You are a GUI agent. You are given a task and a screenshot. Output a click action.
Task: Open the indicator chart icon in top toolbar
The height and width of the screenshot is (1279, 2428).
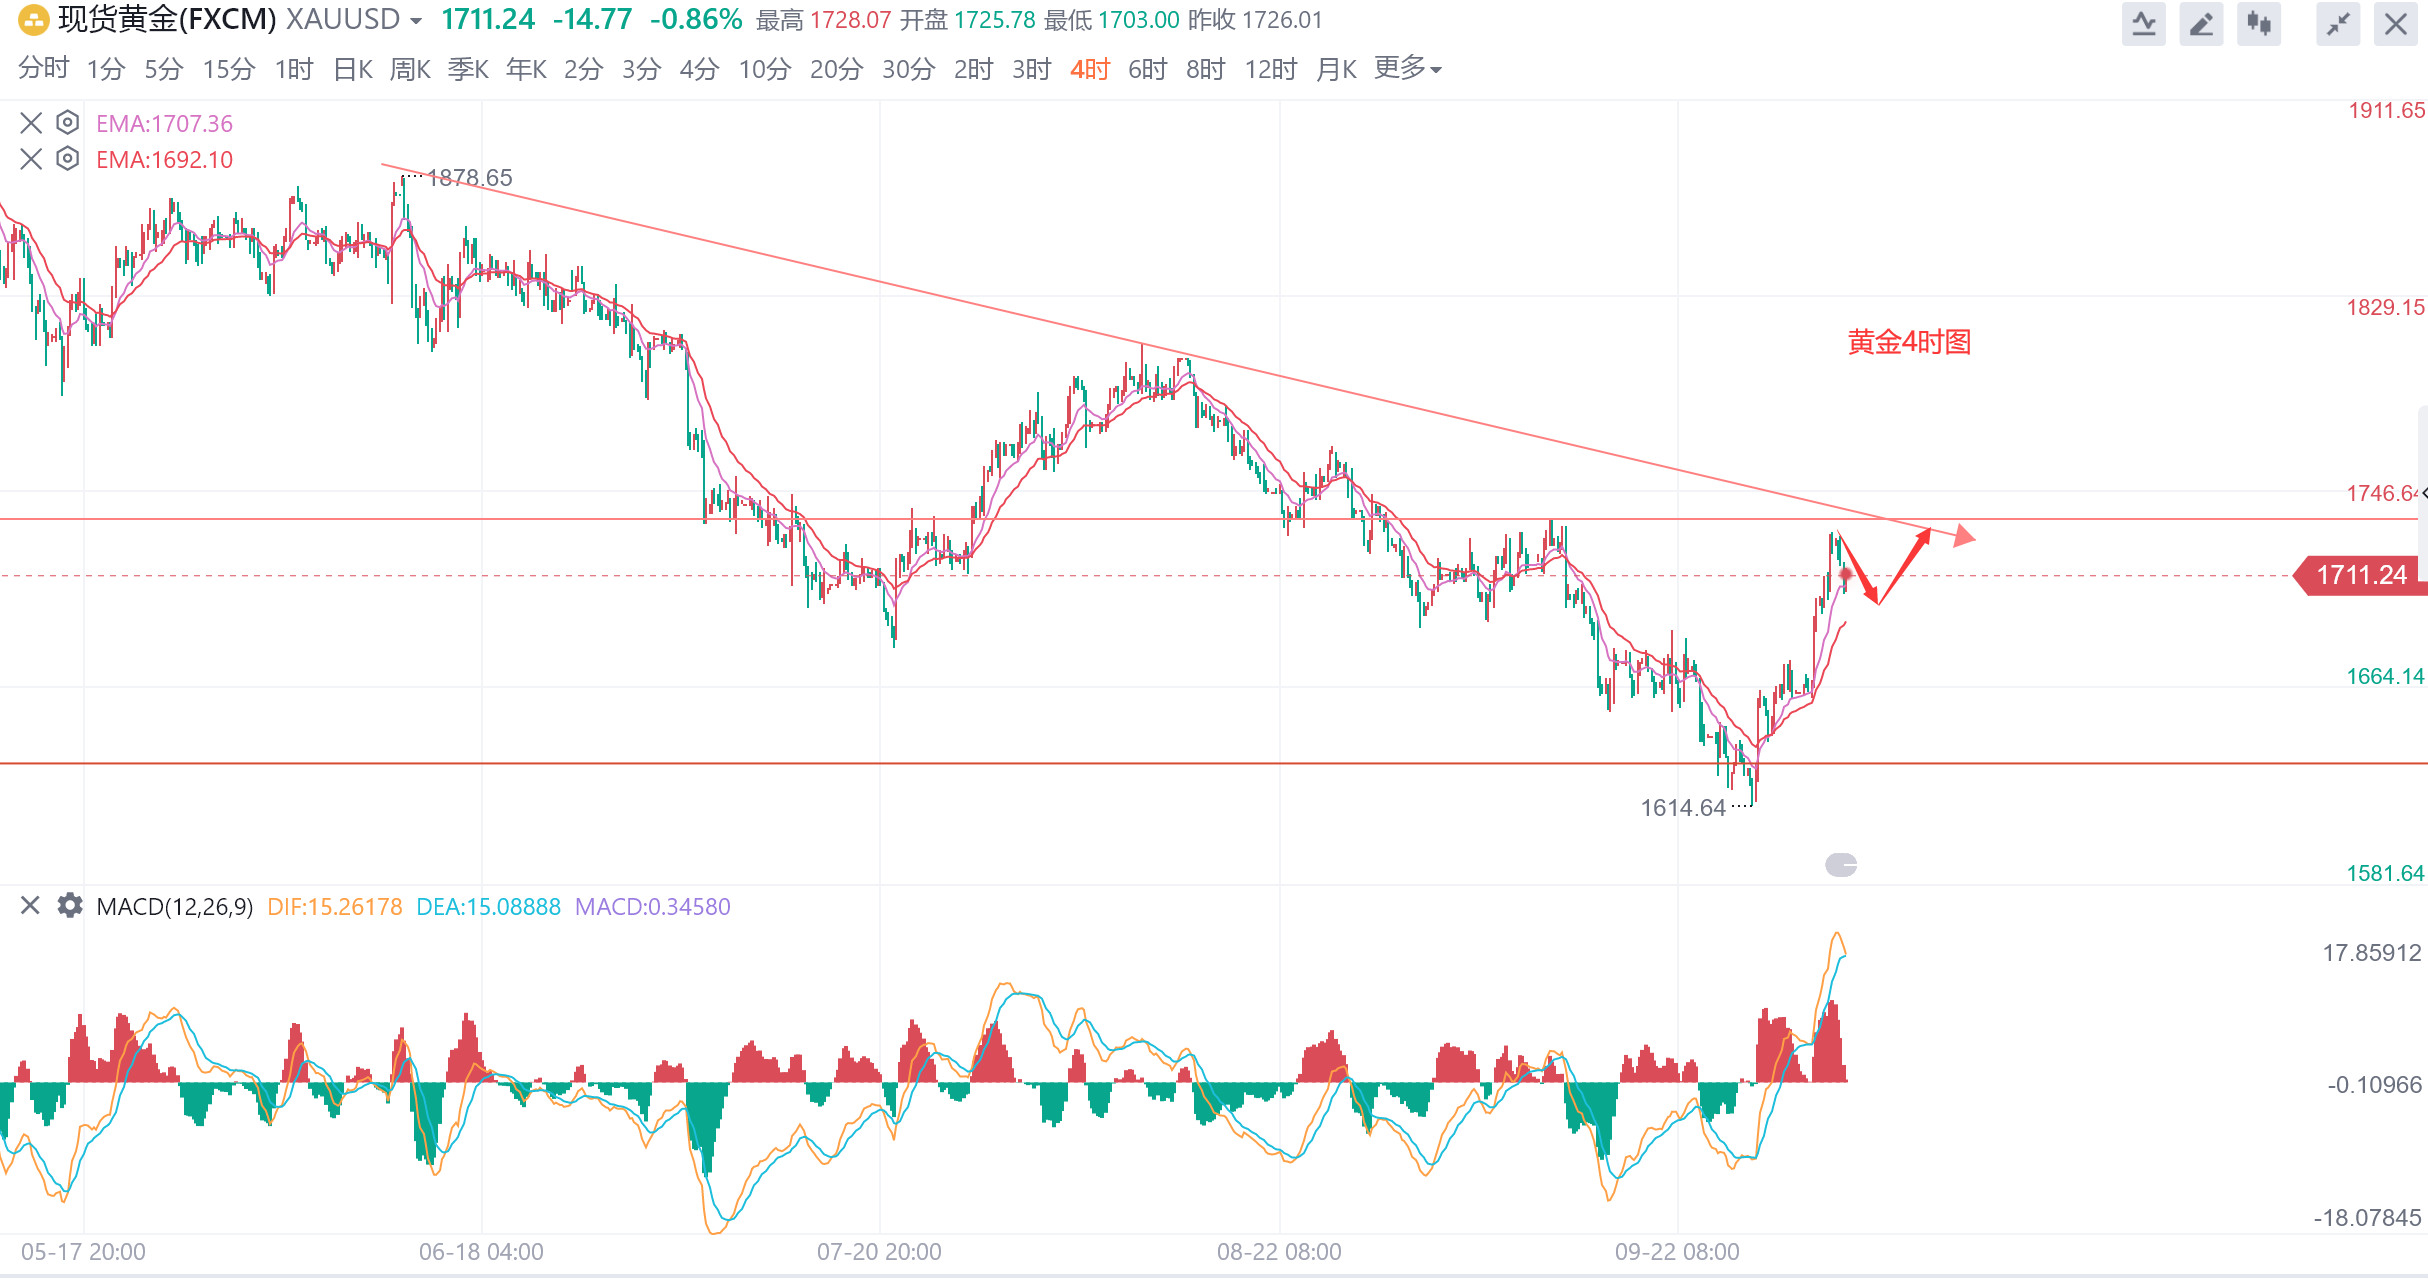click(x=2144, y=23)
